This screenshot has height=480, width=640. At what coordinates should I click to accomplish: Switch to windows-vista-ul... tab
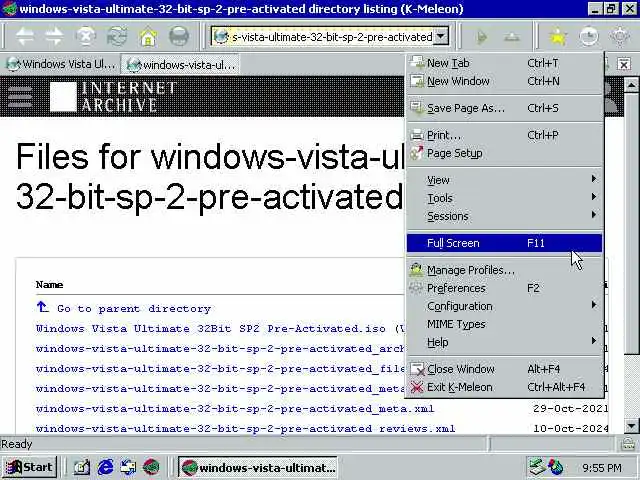181,64
